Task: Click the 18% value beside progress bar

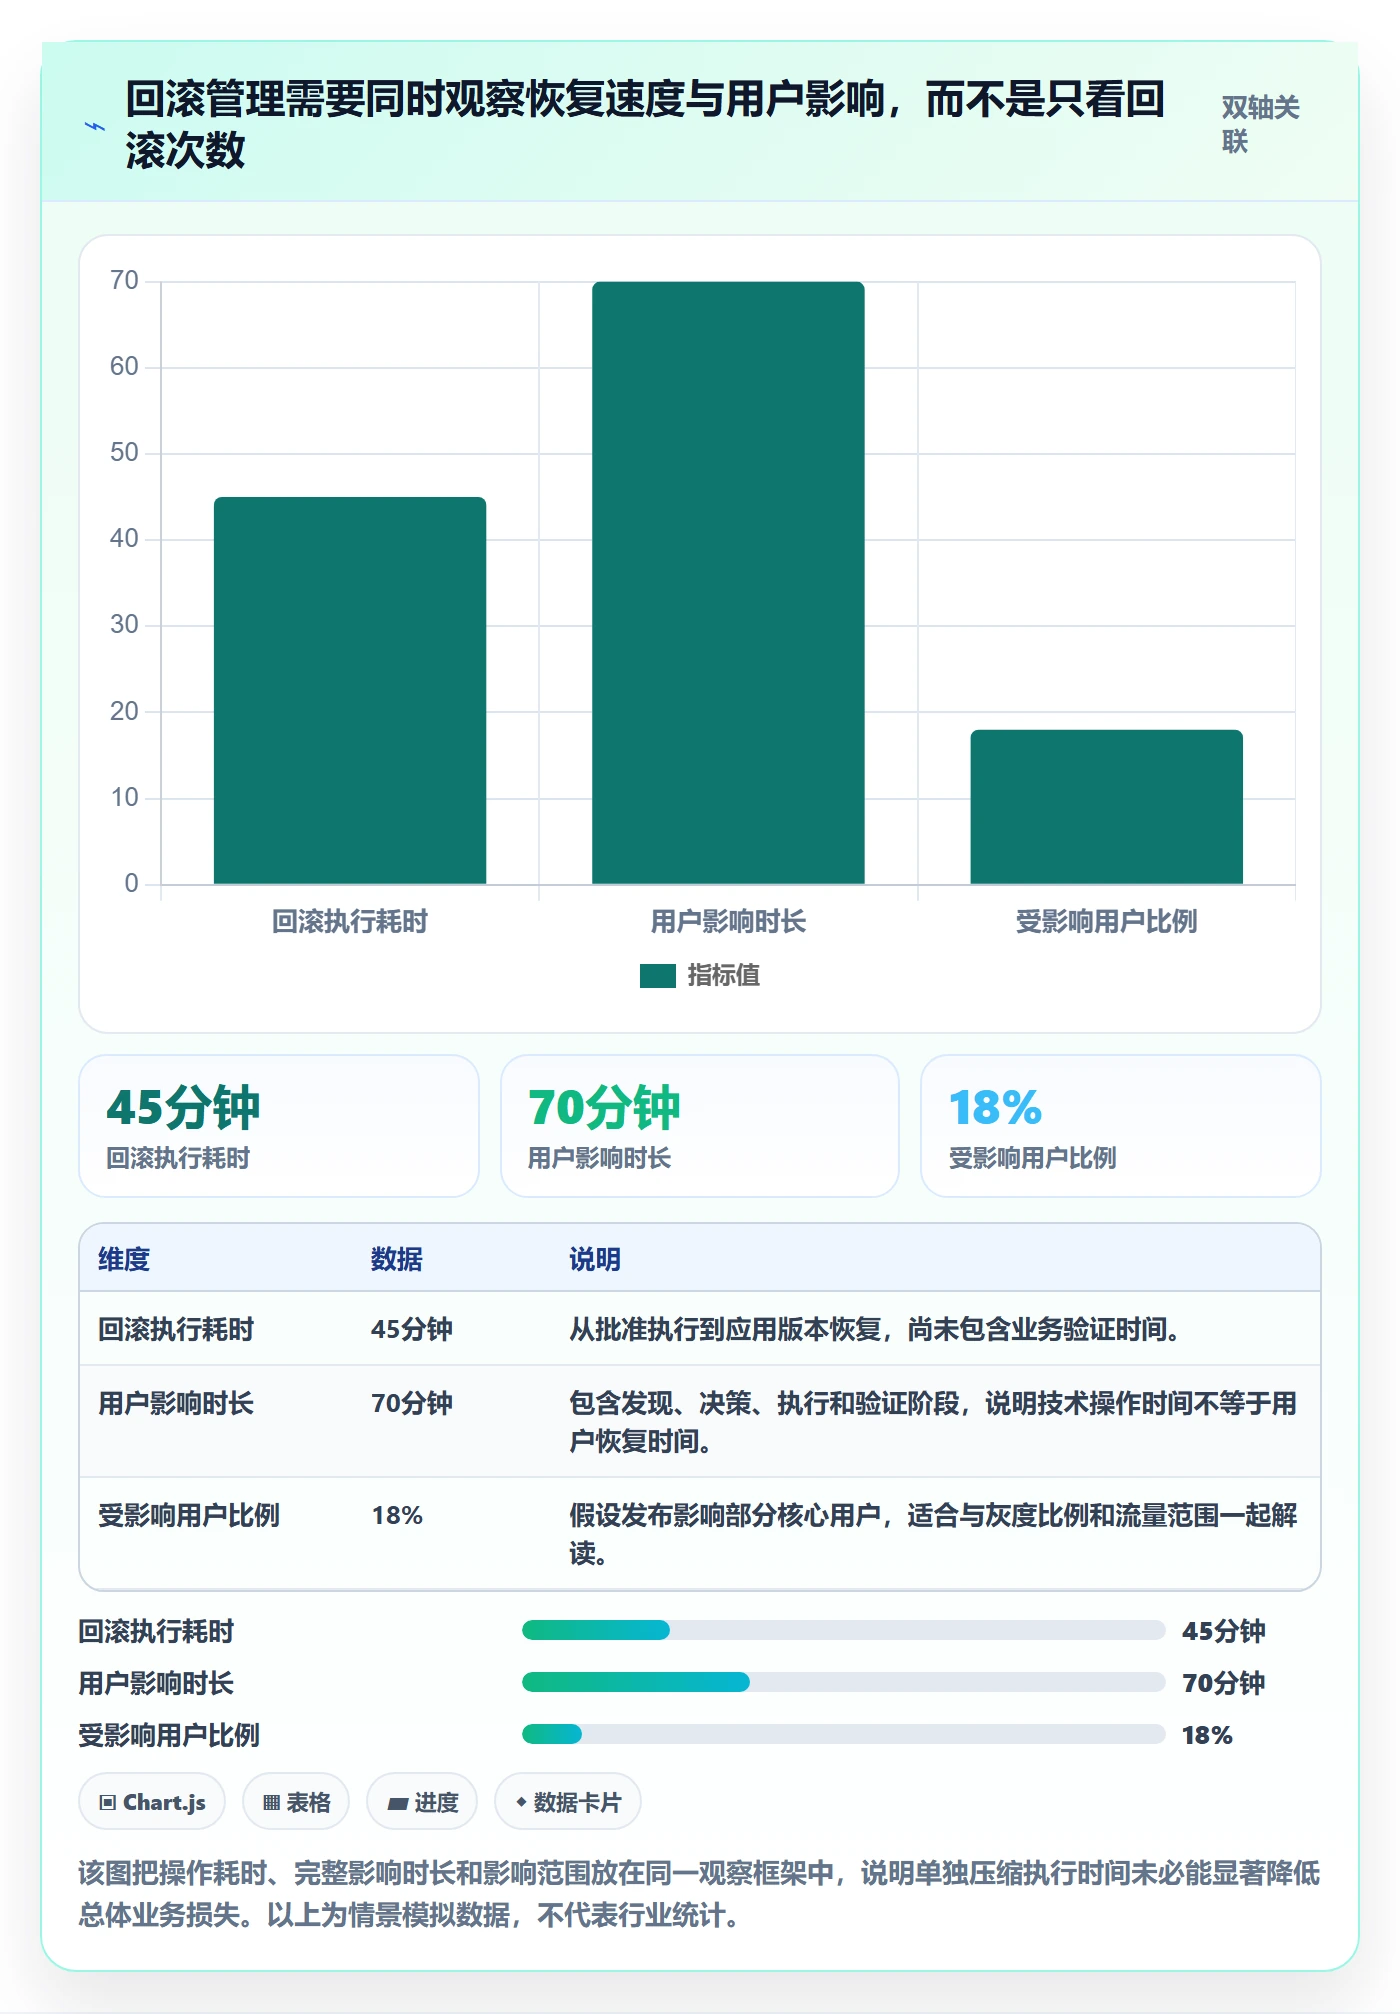Action: 1207,1735
